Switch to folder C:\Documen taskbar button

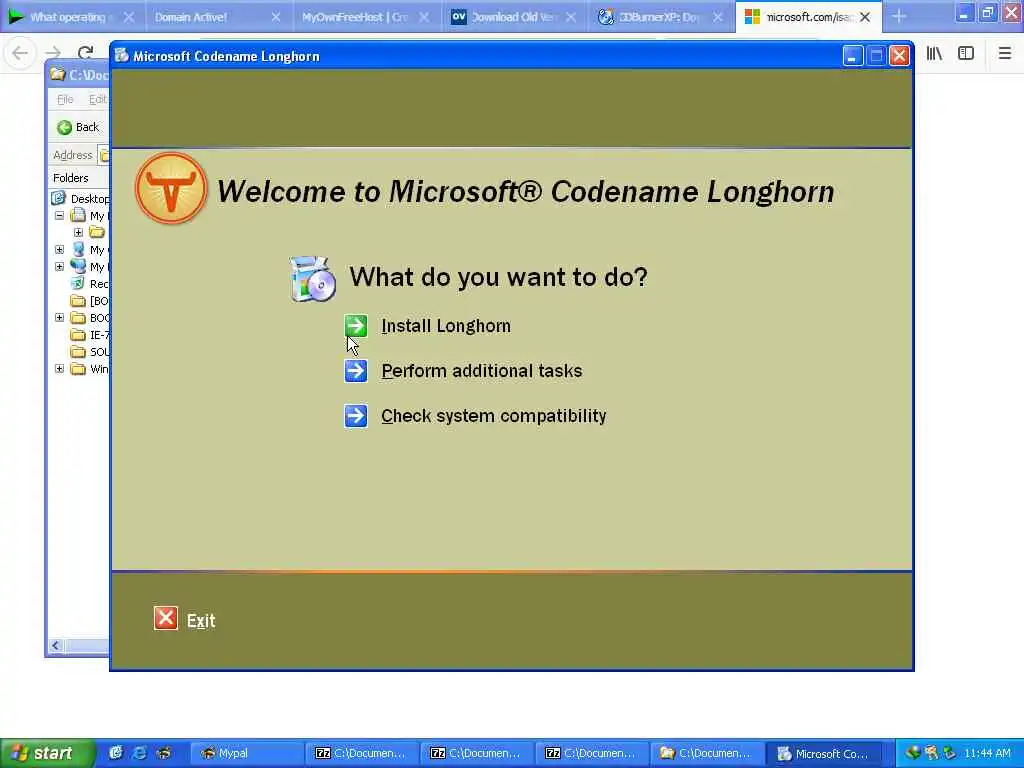pos(706,753)
